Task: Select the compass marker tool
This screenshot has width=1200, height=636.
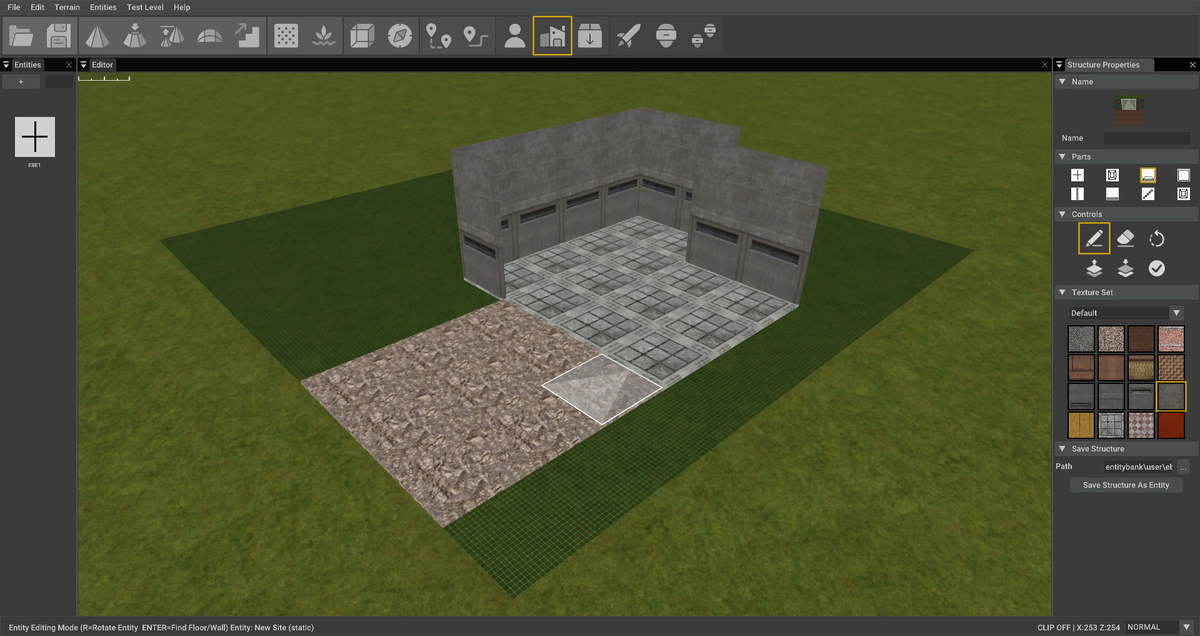Action: click(399, 36)
